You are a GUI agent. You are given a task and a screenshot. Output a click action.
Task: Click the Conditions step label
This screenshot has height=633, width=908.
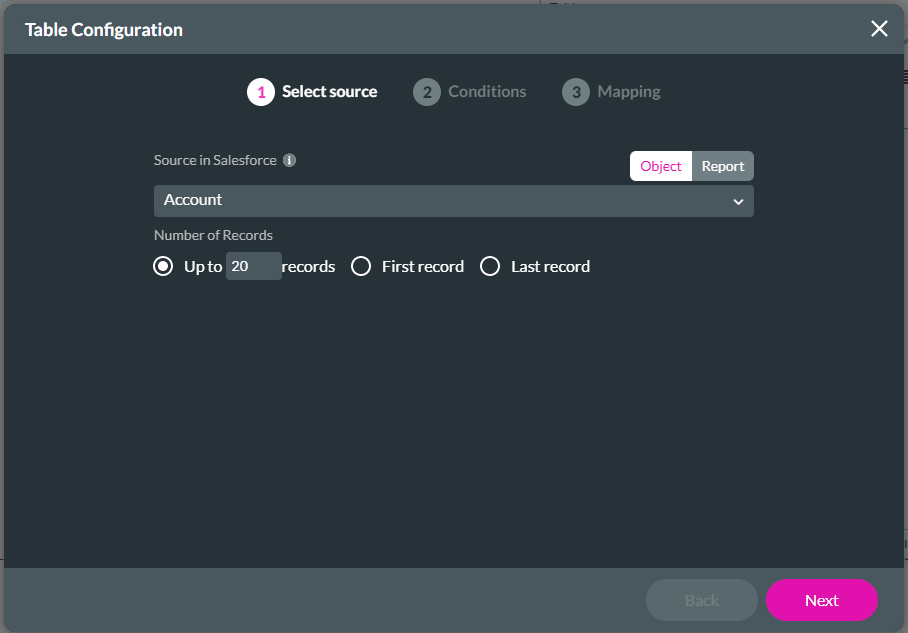[487, 91]
